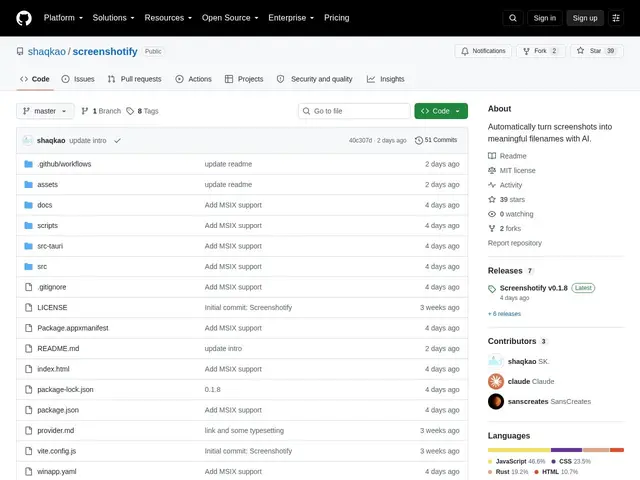Viewport: 640px width, 480px height.
Task: Click the tag icon next to 8 Tags
Action: [x=130, y=111]
